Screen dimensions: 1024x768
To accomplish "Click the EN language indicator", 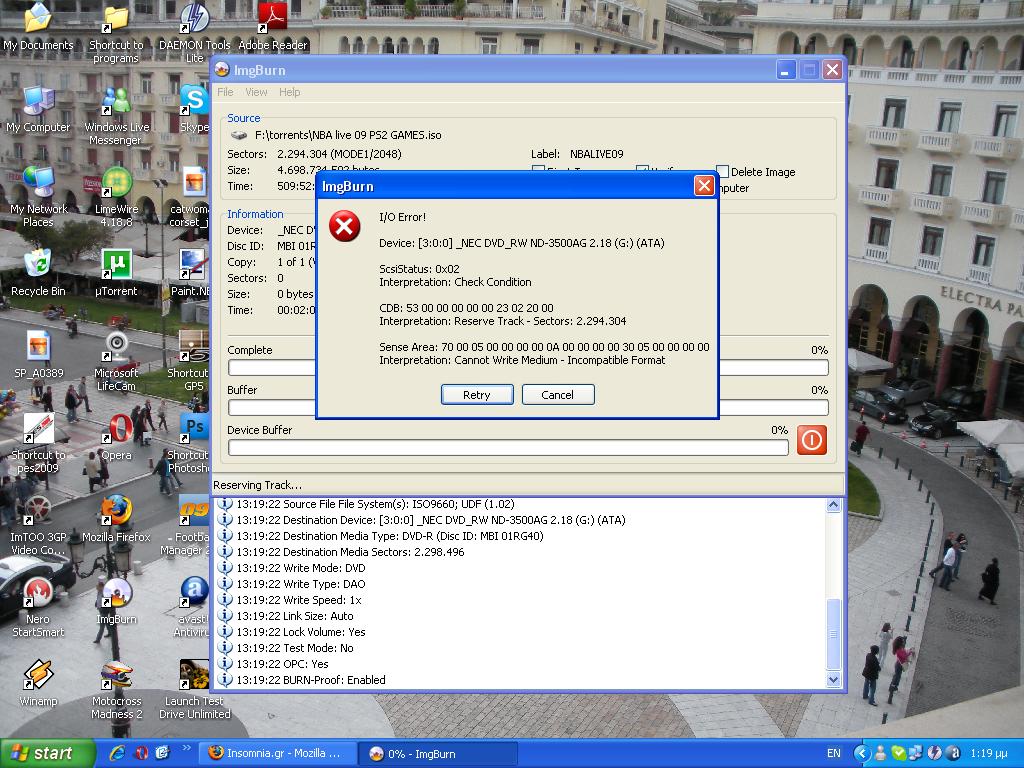I will (x=834, y=754).
